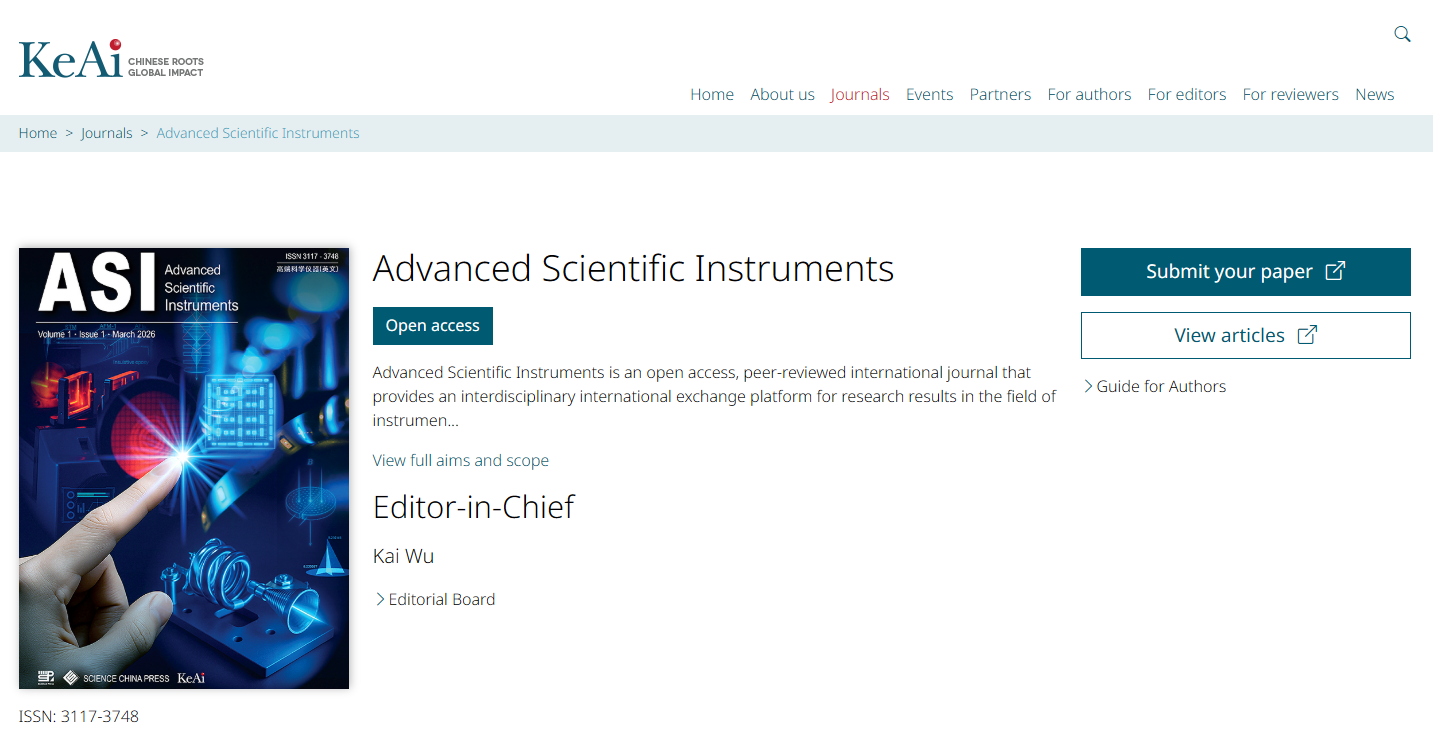Go to the News page
This screenshot has height=737, width=1433.
[x=1374, y=94]
